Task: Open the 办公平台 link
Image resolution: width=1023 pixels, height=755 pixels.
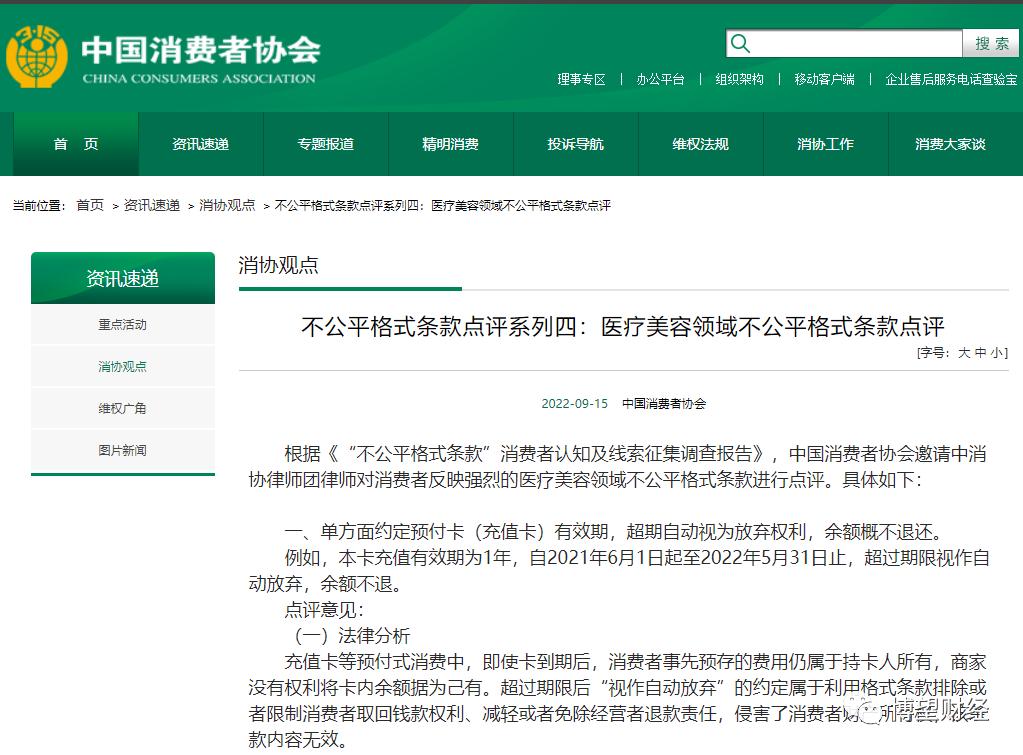Action: click(x=661, y=77)
